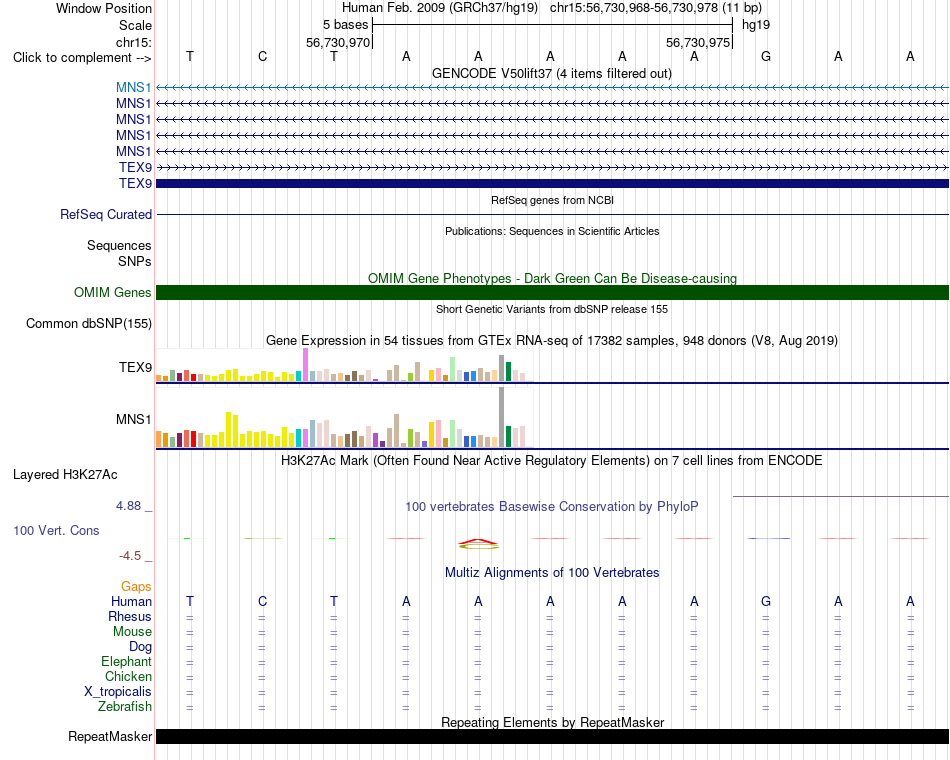Click the 'Layered H3K27Ac' track label

click(65, 475)
